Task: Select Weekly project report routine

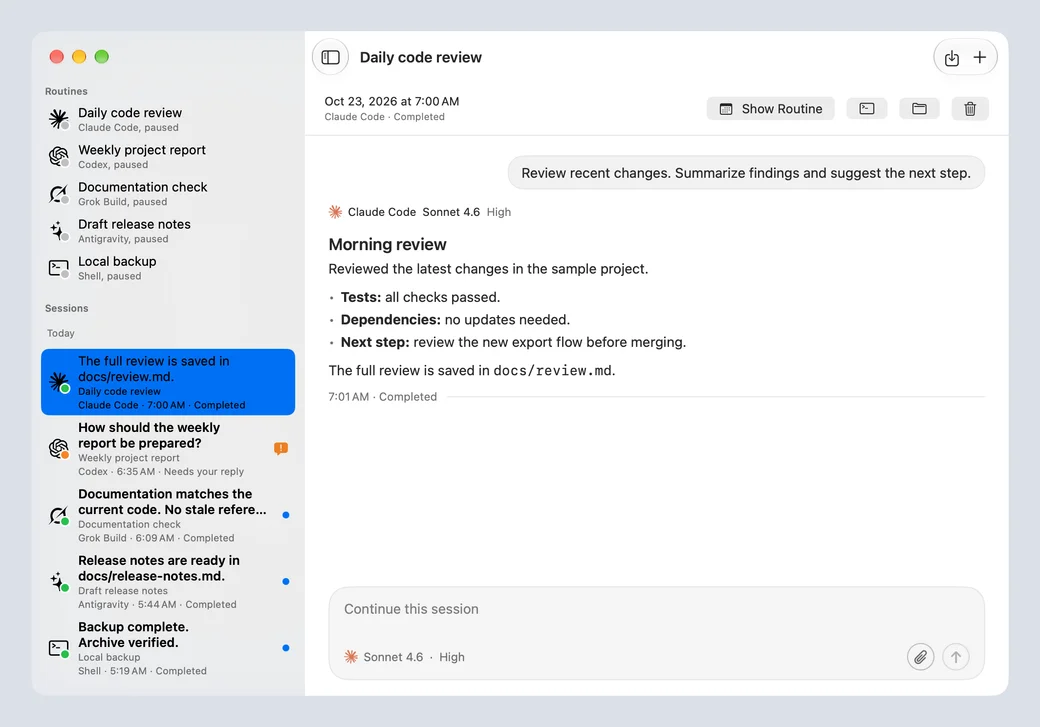Action: (x=168, y=157)
